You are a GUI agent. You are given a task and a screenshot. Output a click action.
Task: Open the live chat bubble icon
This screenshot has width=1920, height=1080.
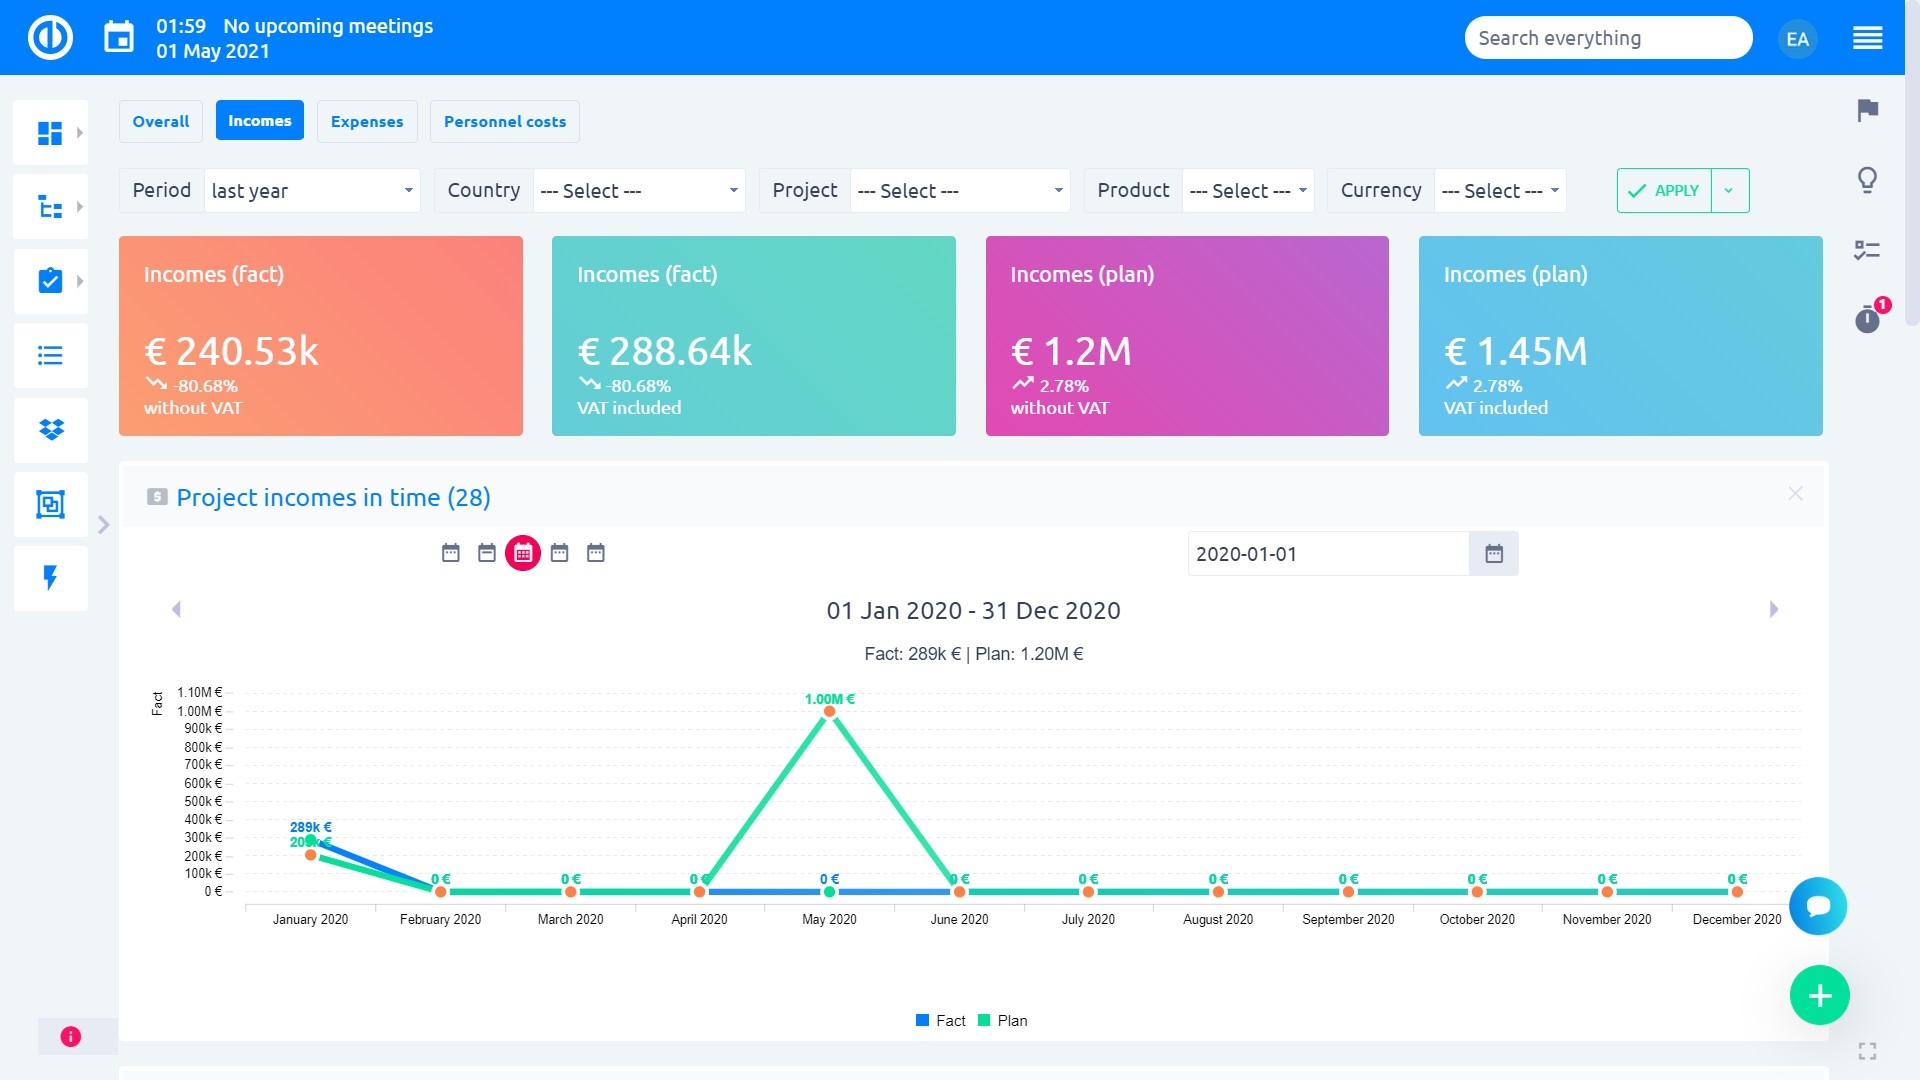1818,906
